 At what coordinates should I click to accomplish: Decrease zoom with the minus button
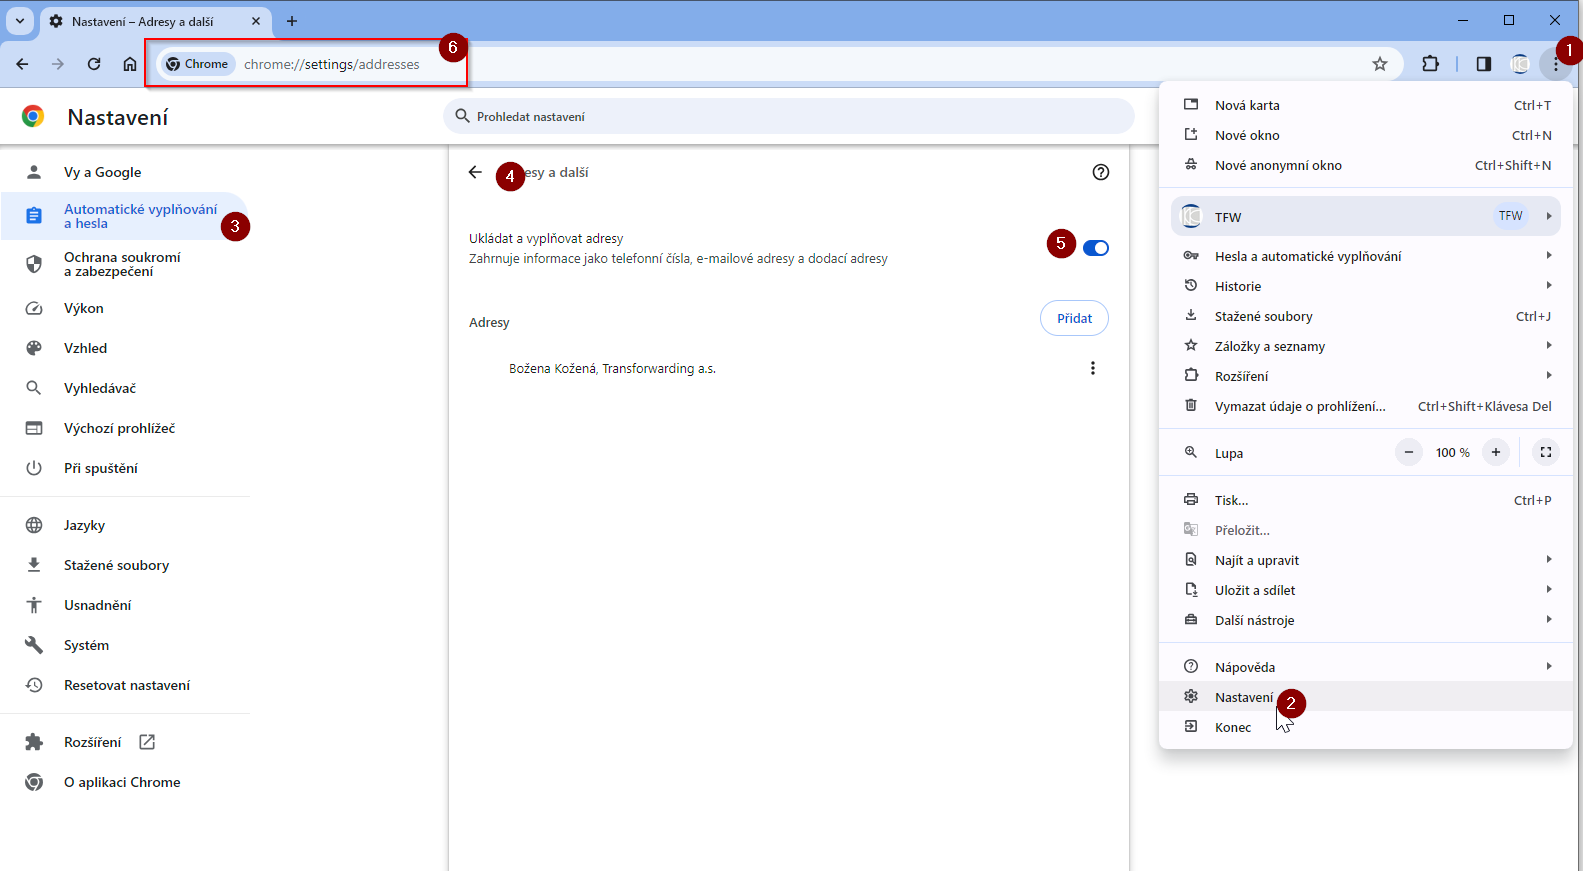tap(1408, 452)
